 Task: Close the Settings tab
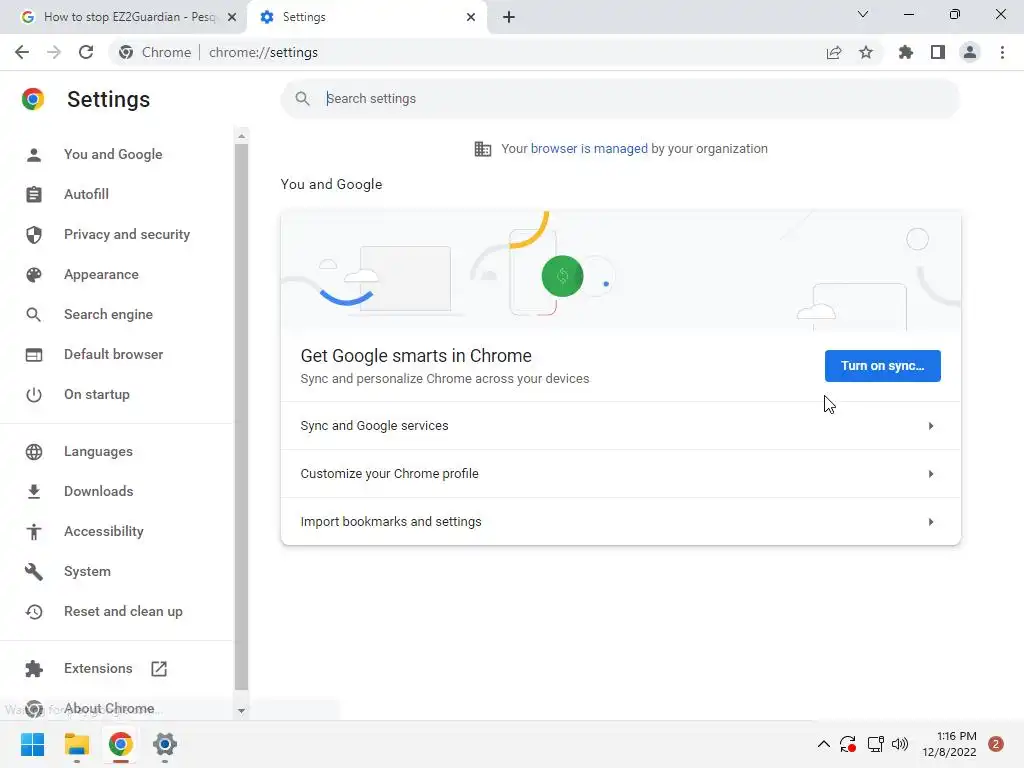click(x=471, y=17)
